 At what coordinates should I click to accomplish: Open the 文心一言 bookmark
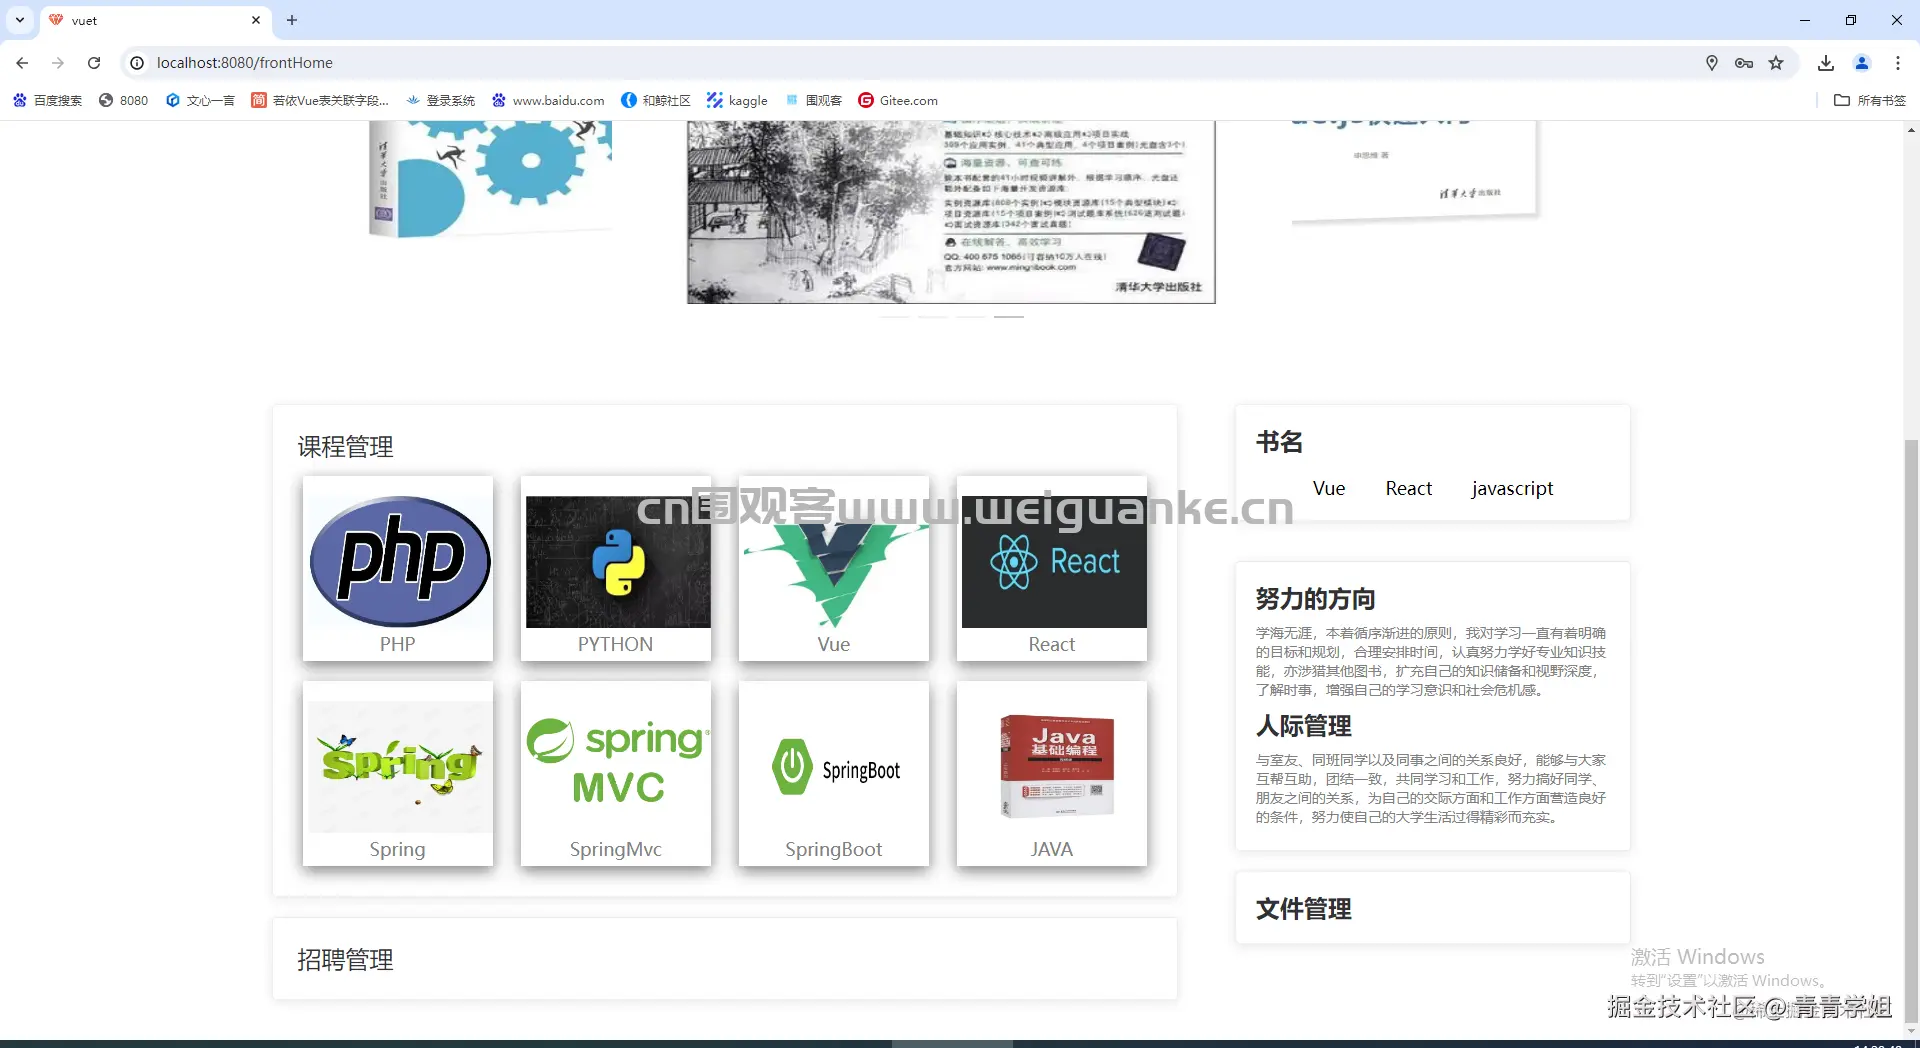pyautogui.click(x=200, y=100)
